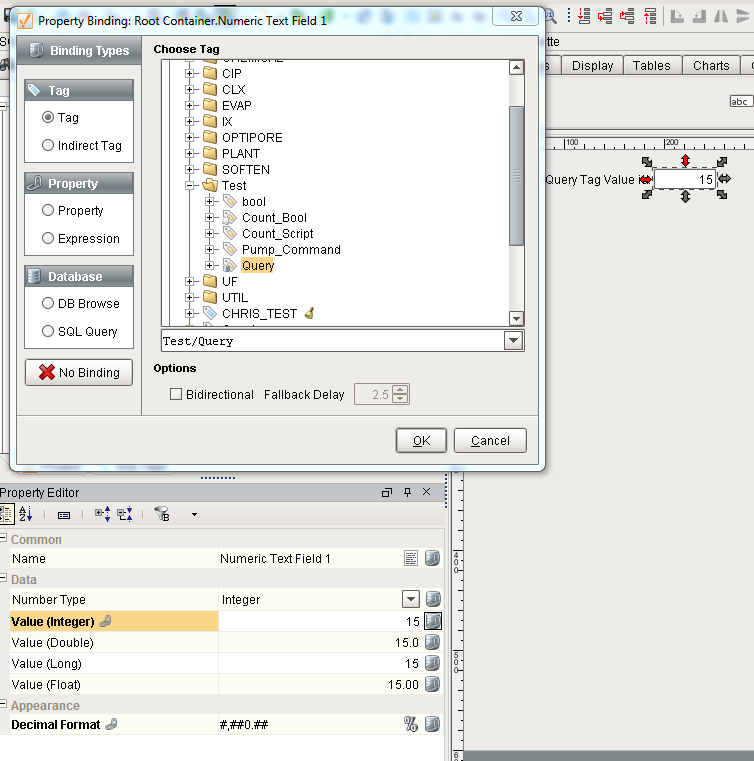The height and width of the screenshot is (761, 754).
Task: Select the OPTIPORE folder
Action: 252,137
